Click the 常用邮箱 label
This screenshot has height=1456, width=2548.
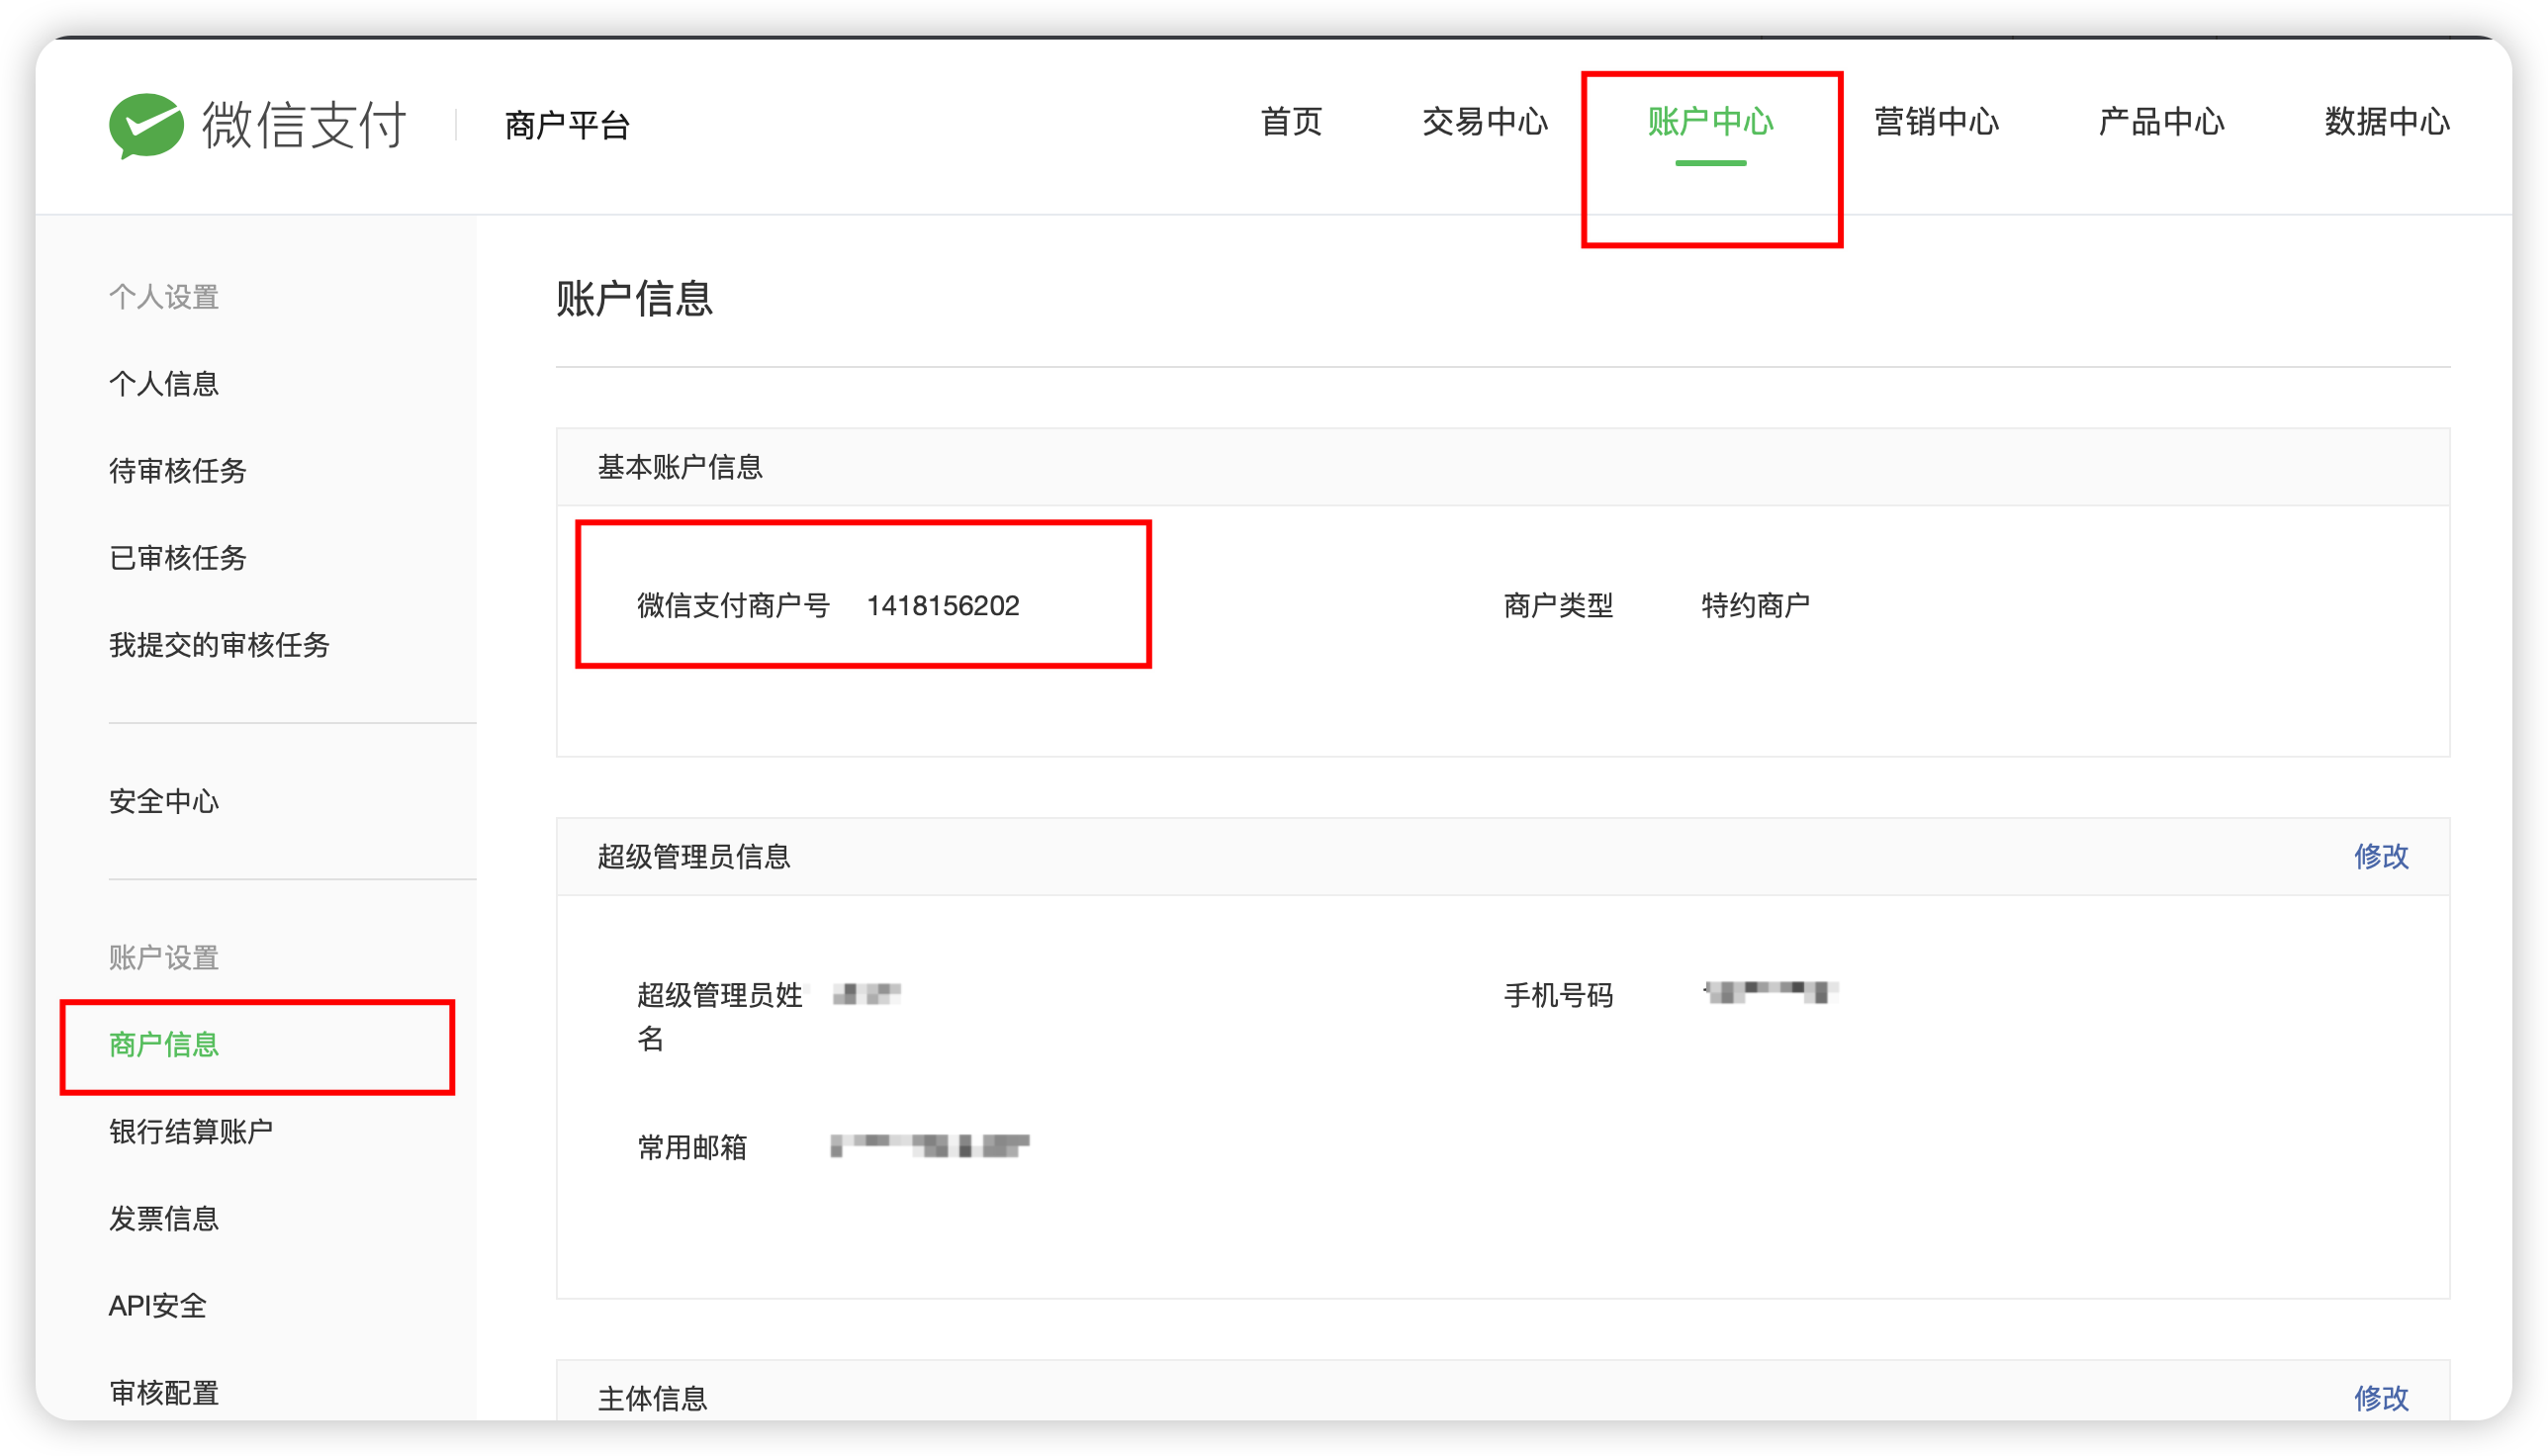pyautogui.click(x=692, y=1148)
